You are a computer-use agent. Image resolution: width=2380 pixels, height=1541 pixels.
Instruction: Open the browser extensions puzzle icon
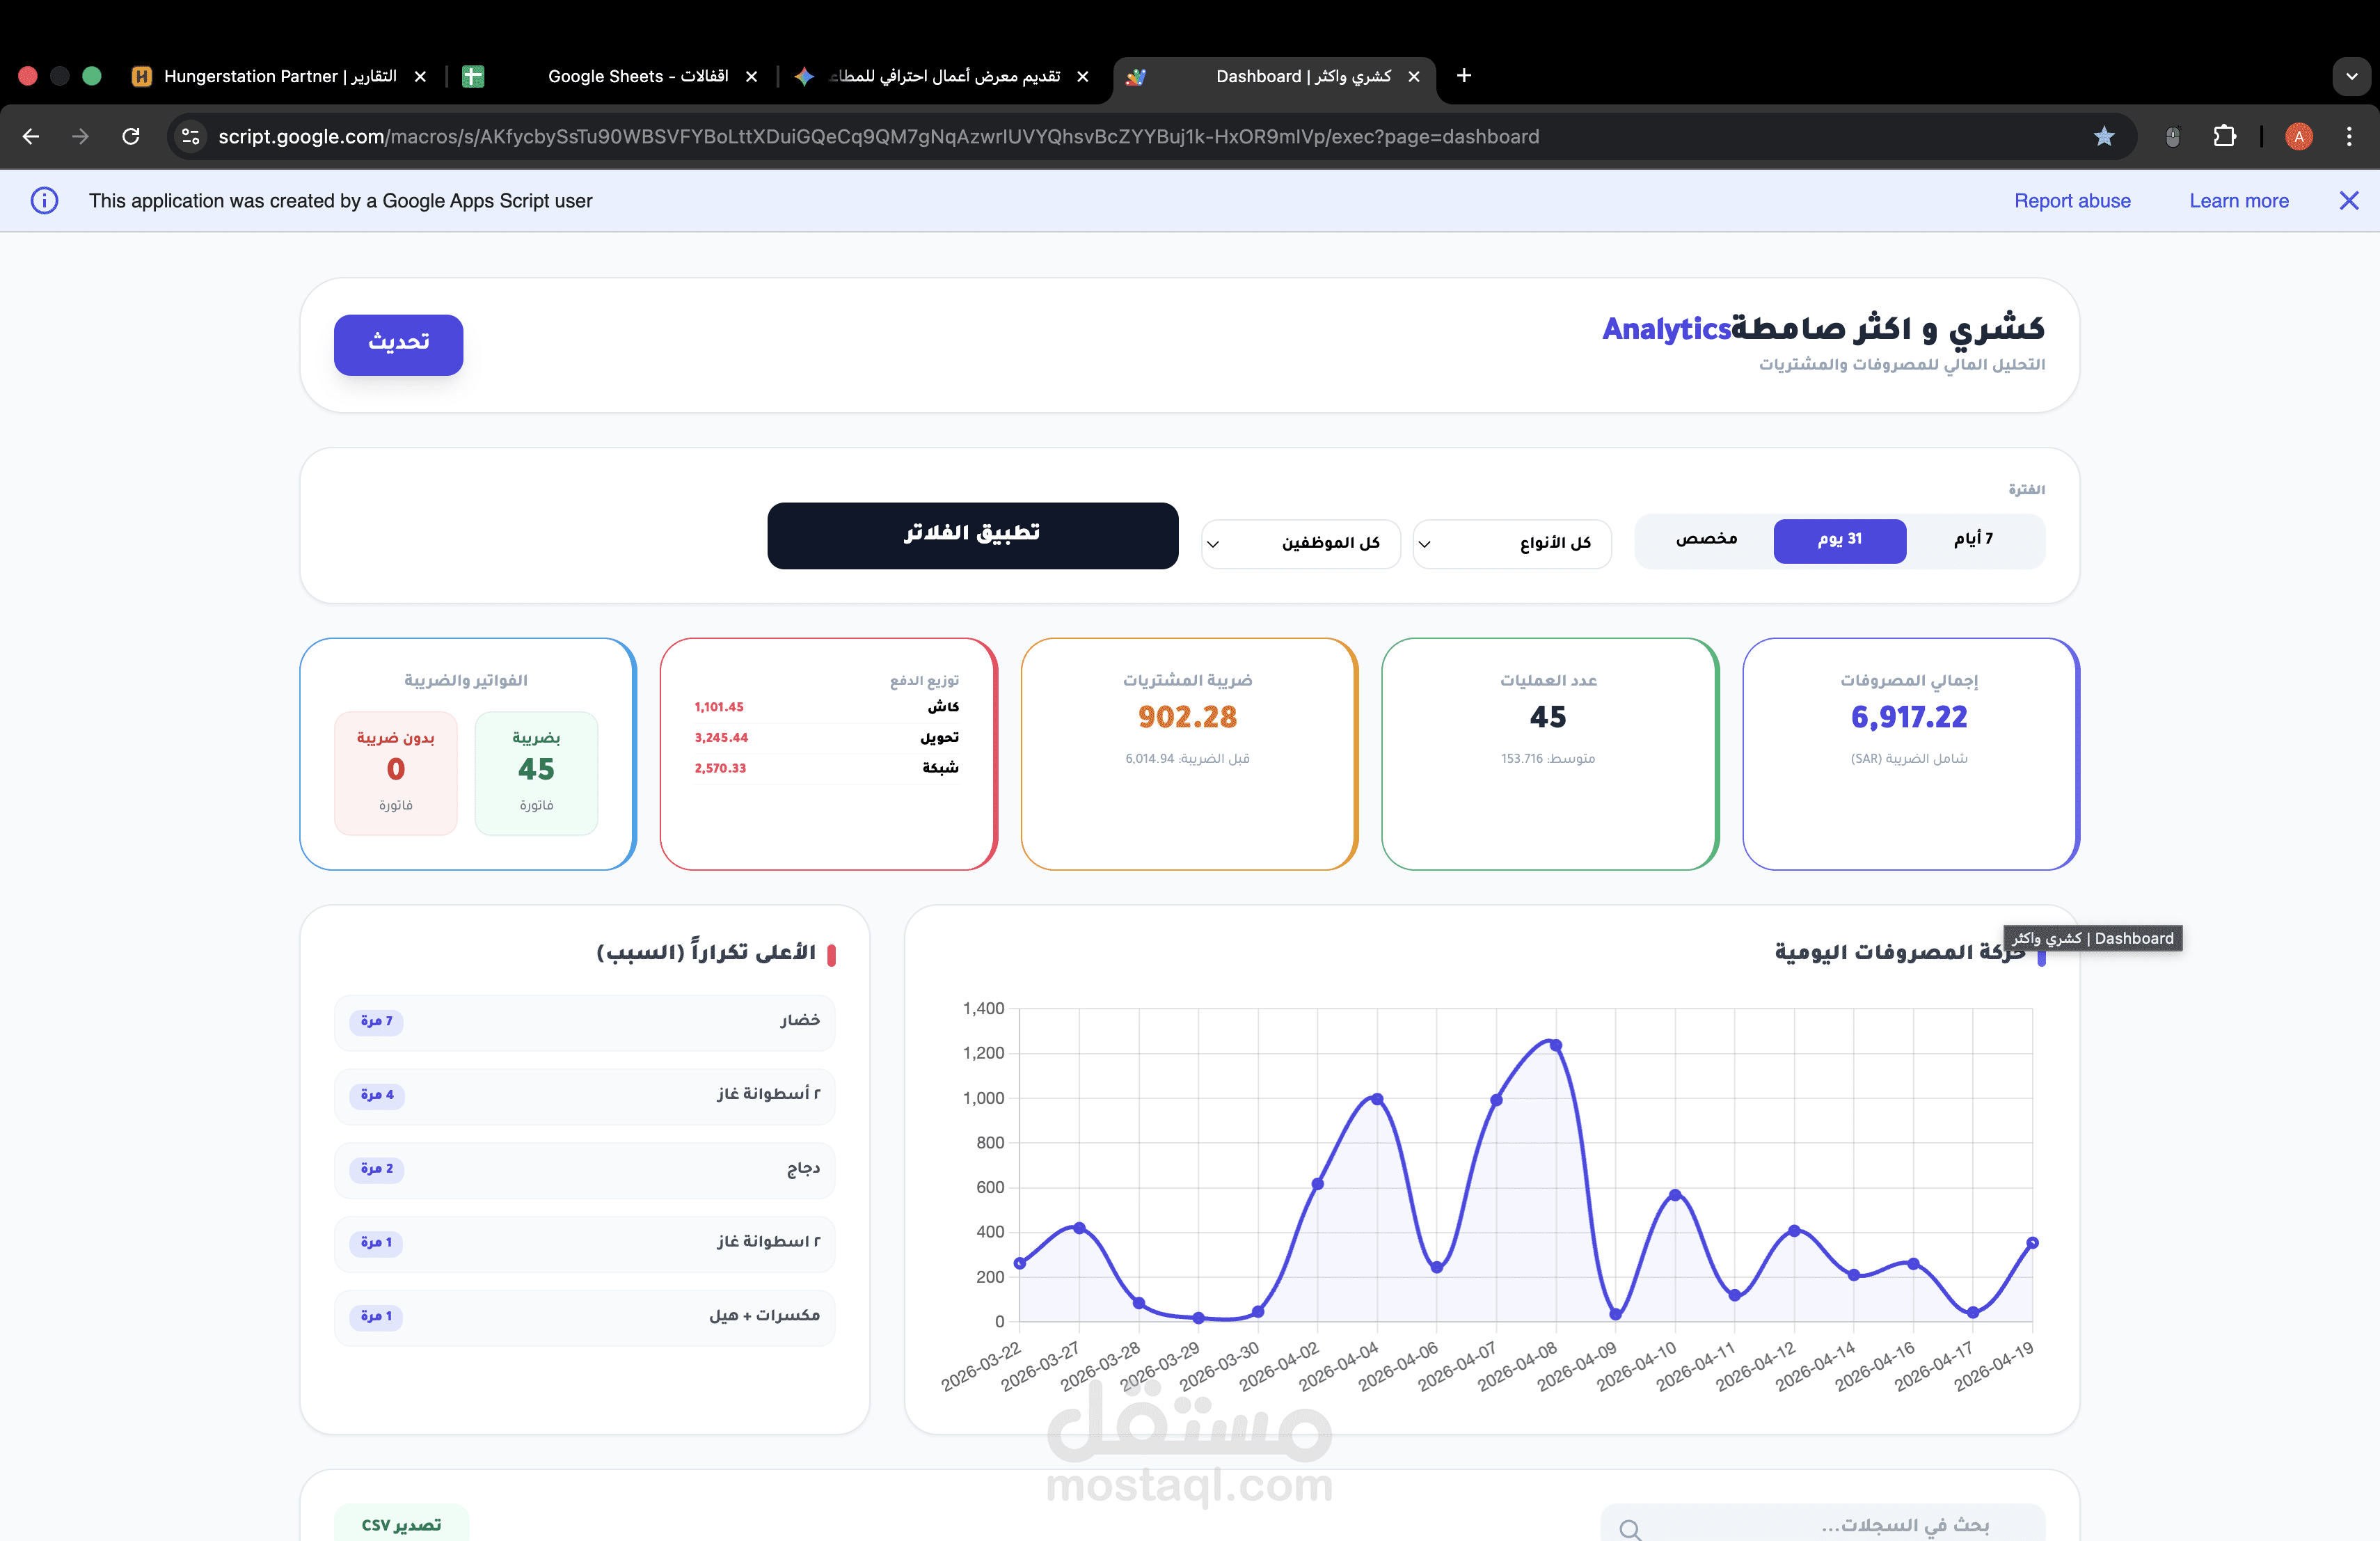(2225, 137)
